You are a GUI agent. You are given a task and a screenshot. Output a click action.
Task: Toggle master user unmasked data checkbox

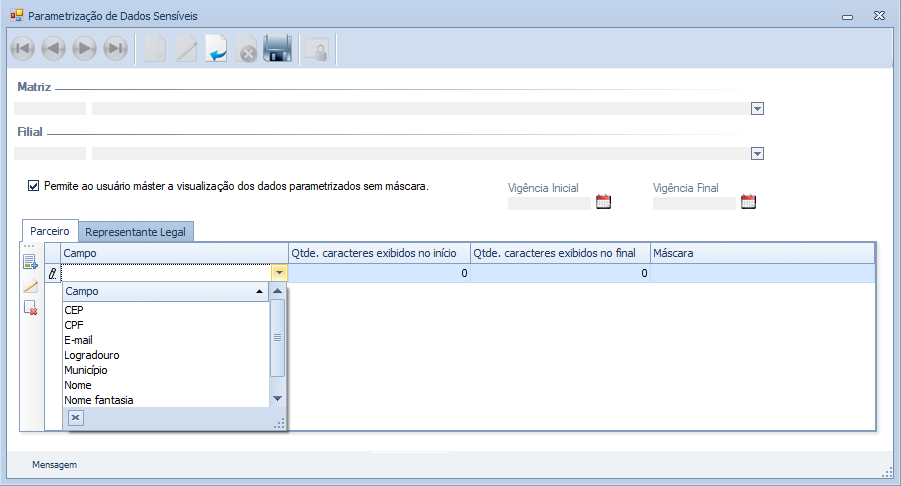[x=34, y=185]
